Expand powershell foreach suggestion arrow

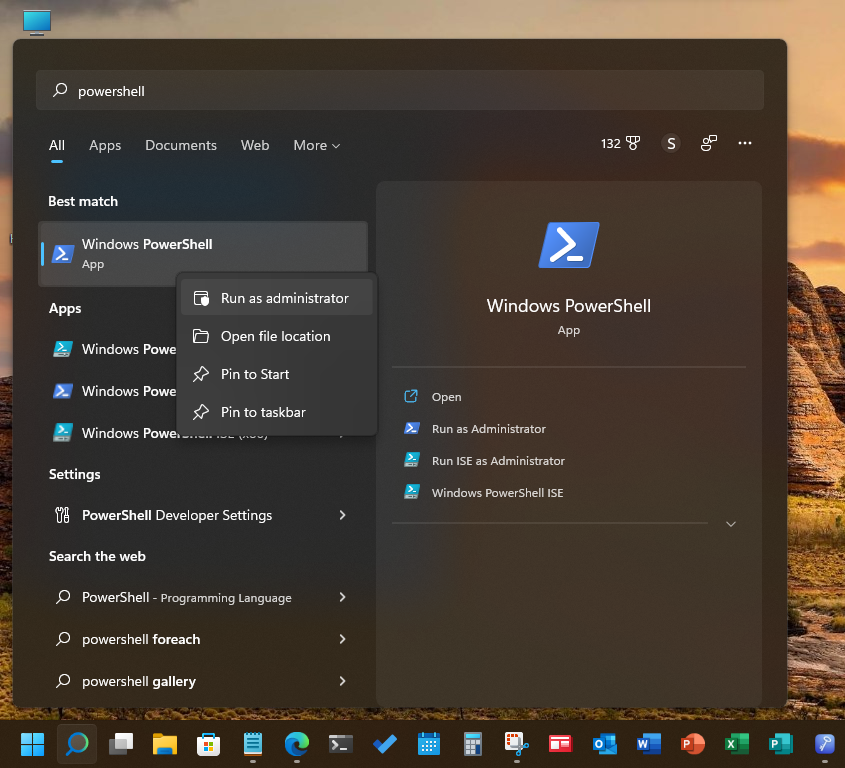pos(343,639)
